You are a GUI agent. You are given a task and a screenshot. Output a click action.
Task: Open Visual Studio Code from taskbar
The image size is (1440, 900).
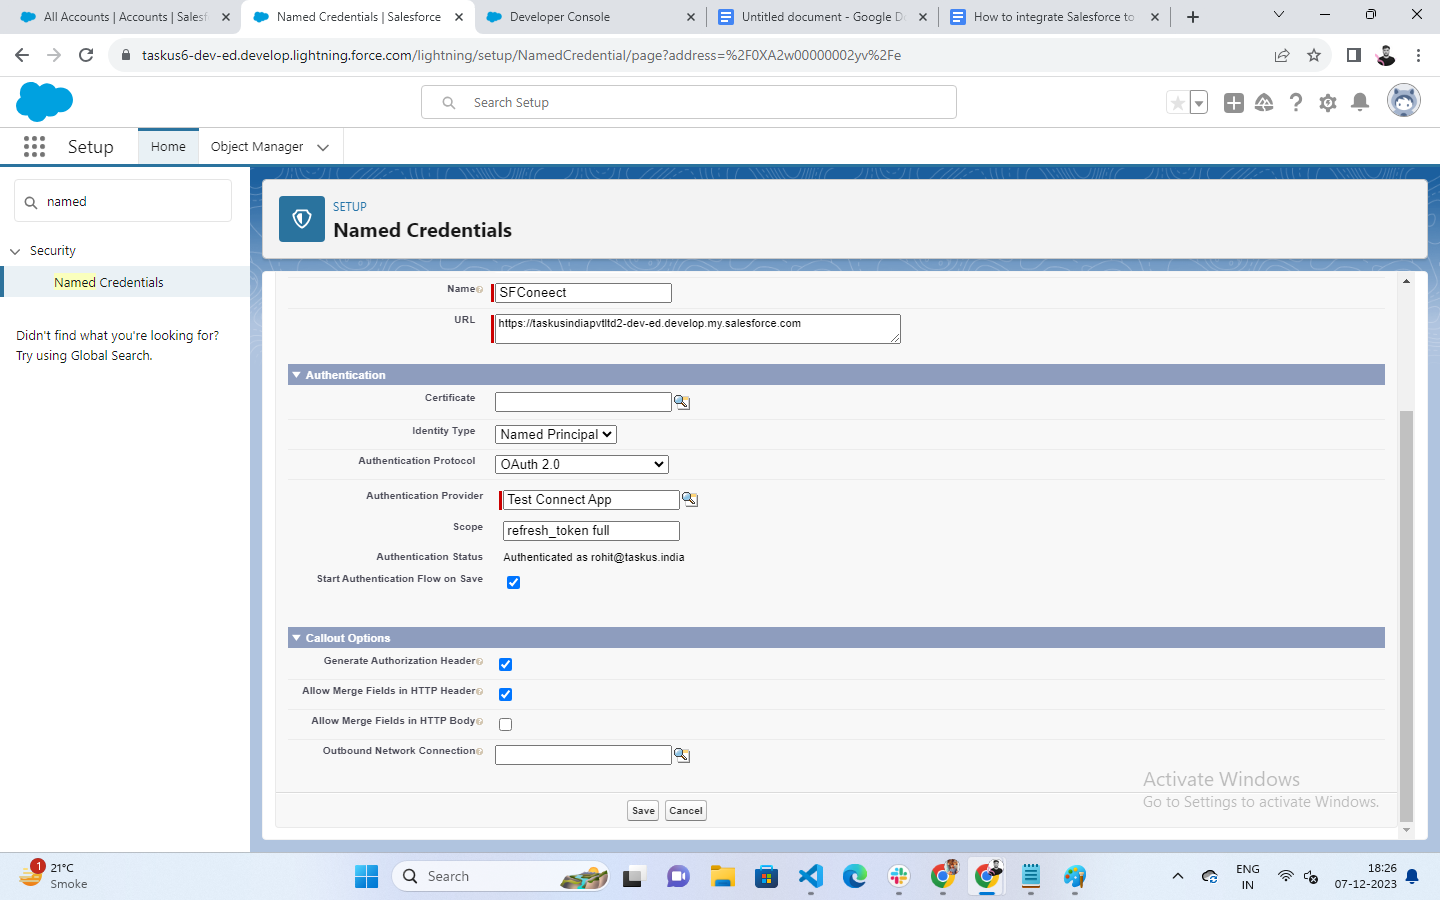pyautogui.click(x=811, y=877)
